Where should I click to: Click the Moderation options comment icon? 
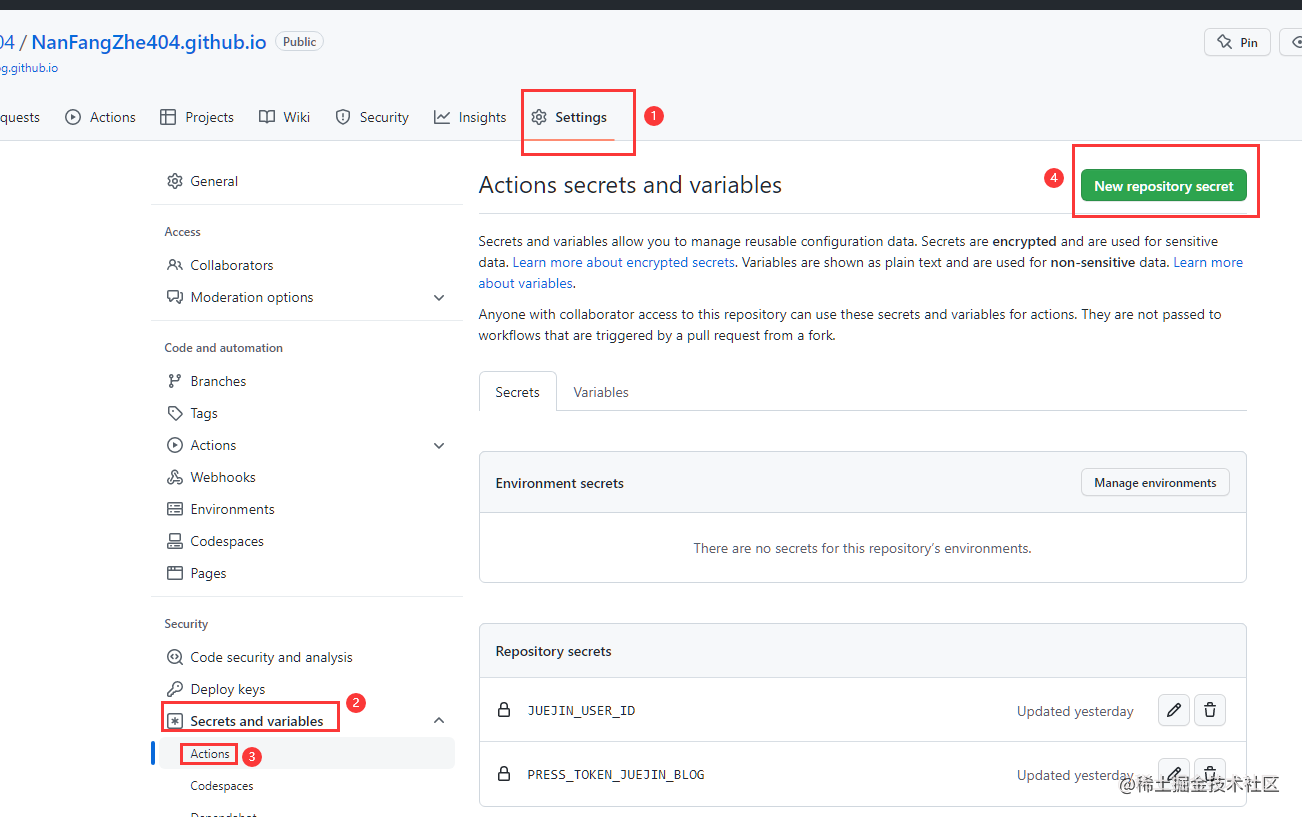point(175,297)
